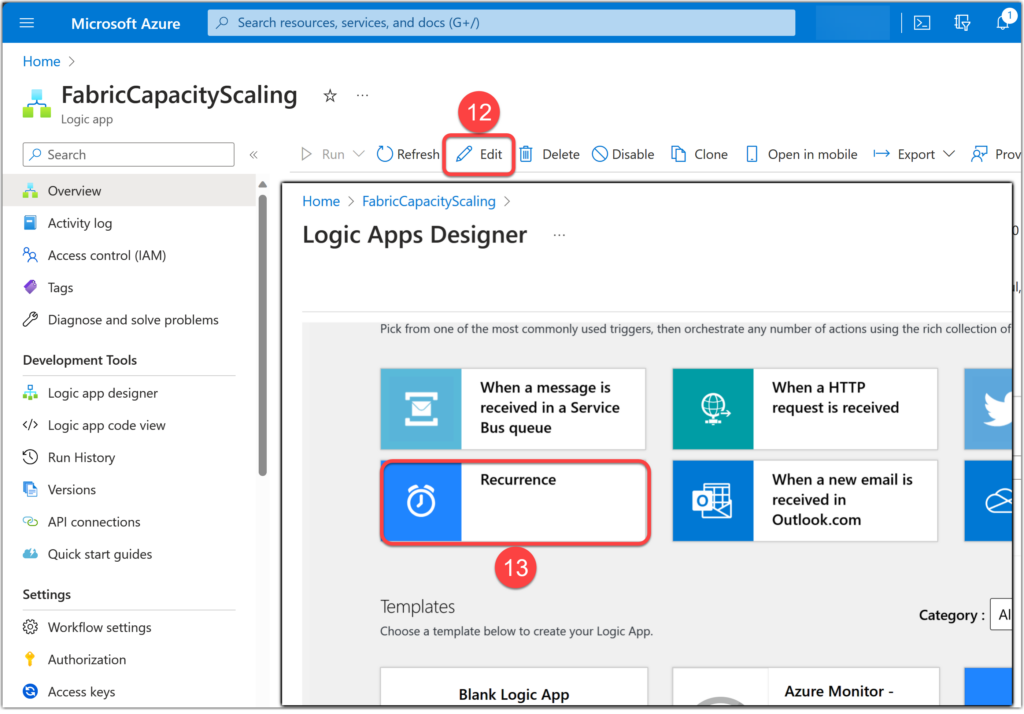Choose the Blank Logic App template
Screen dimensions: 1024x714
[x=514, y=687]
